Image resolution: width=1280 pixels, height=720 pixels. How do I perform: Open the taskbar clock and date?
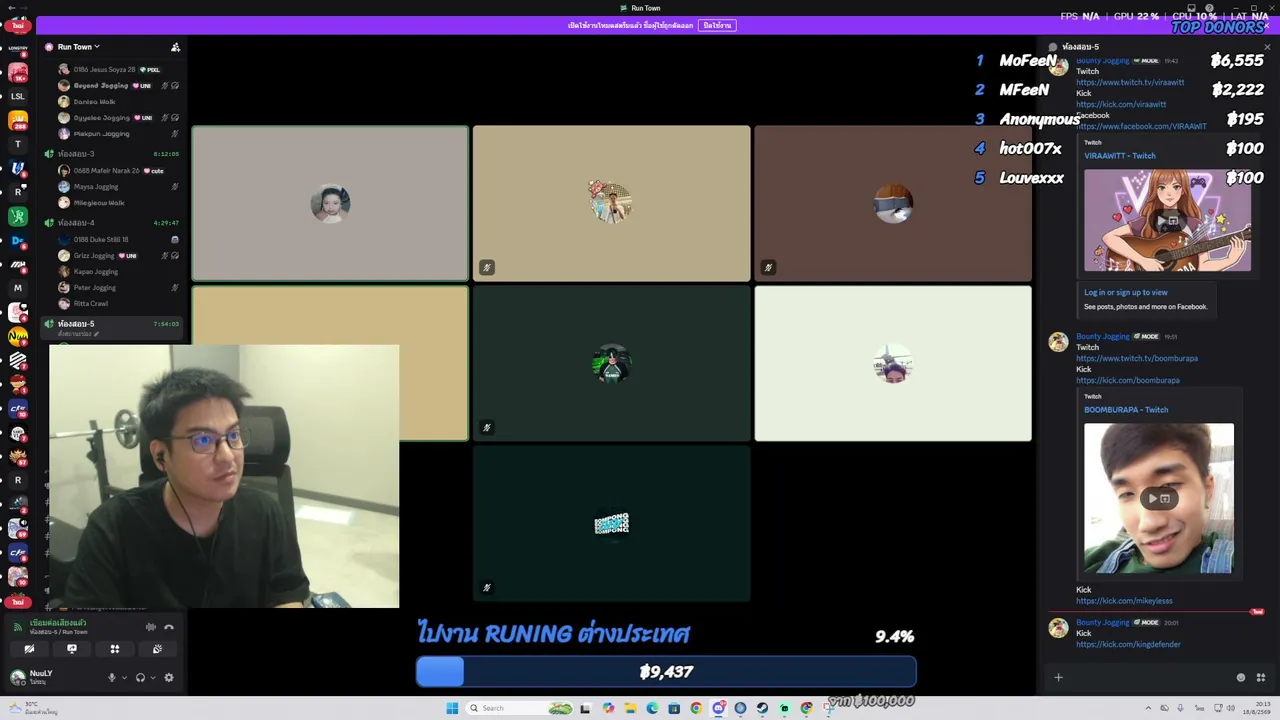tap(1256, 708)
